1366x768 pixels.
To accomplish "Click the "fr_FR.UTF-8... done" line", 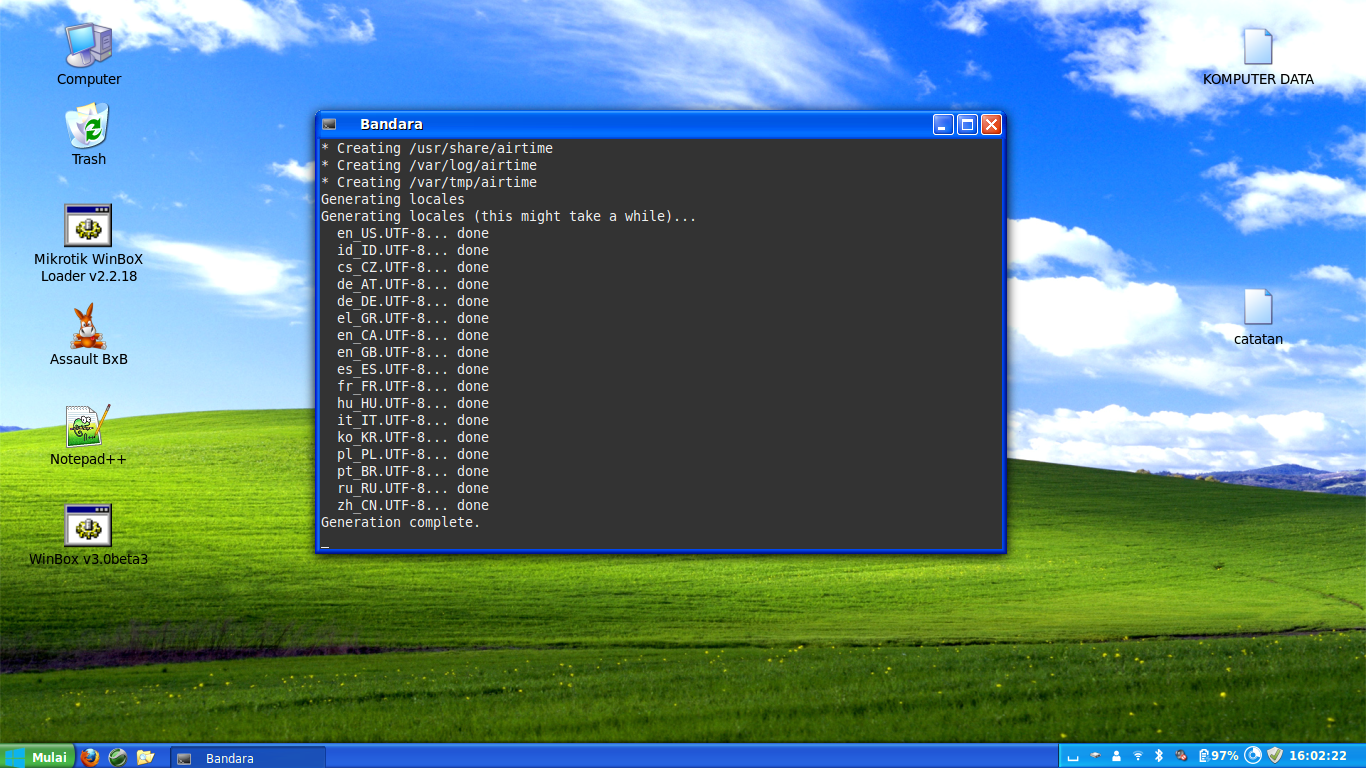I will pyautogui.click(x=413, y=386).
